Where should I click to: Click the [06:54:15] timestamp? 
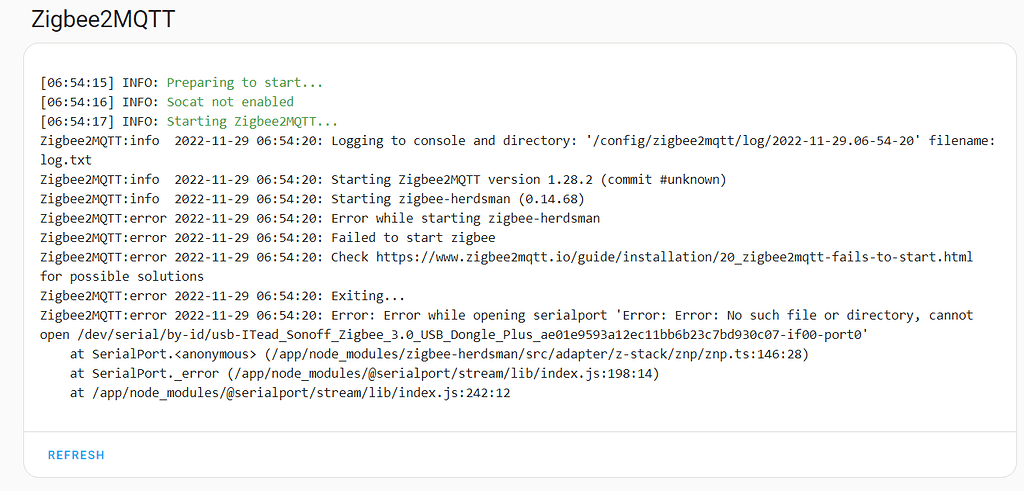pyautogui.click(x=77, y=82)
